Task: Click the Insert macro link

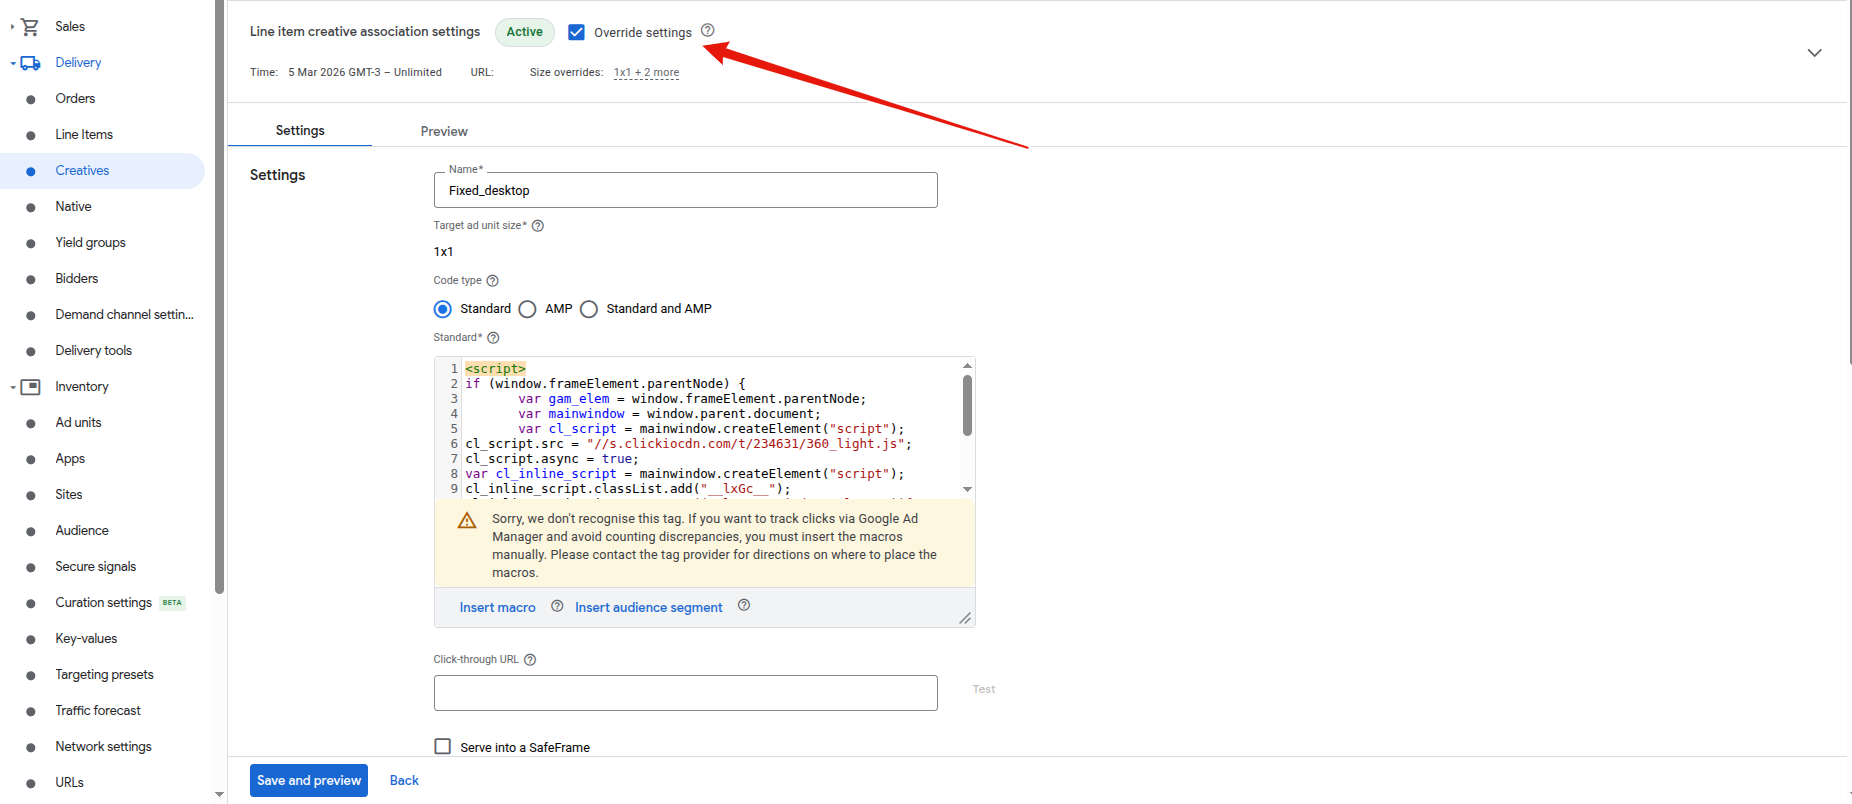Action: (x=497, y=607)
